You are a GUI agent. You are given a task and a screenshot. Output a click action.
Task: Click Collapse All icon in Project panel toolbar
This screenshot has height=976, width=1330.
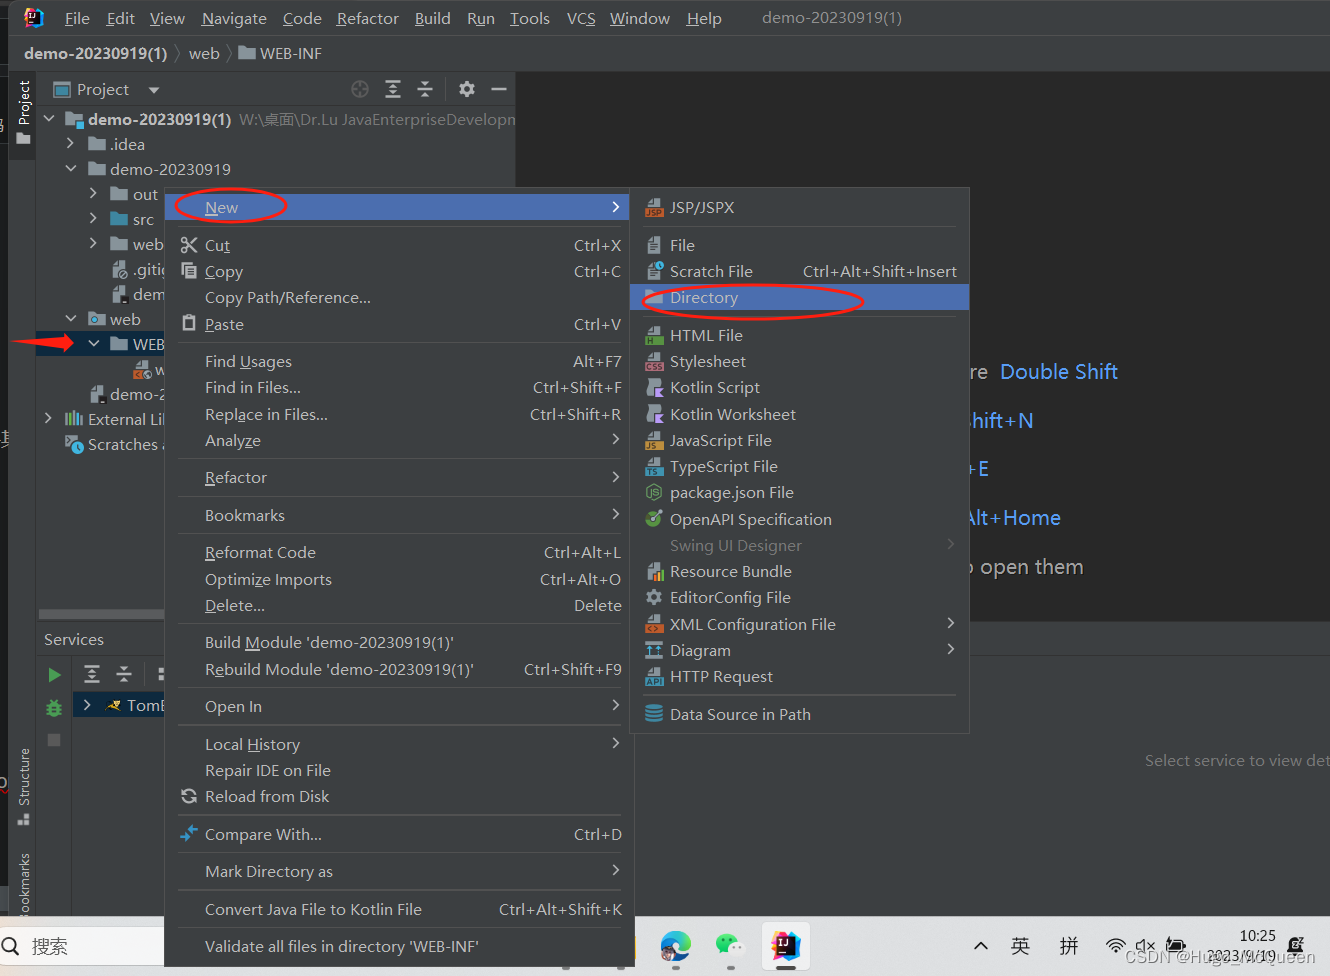[425, 89]
